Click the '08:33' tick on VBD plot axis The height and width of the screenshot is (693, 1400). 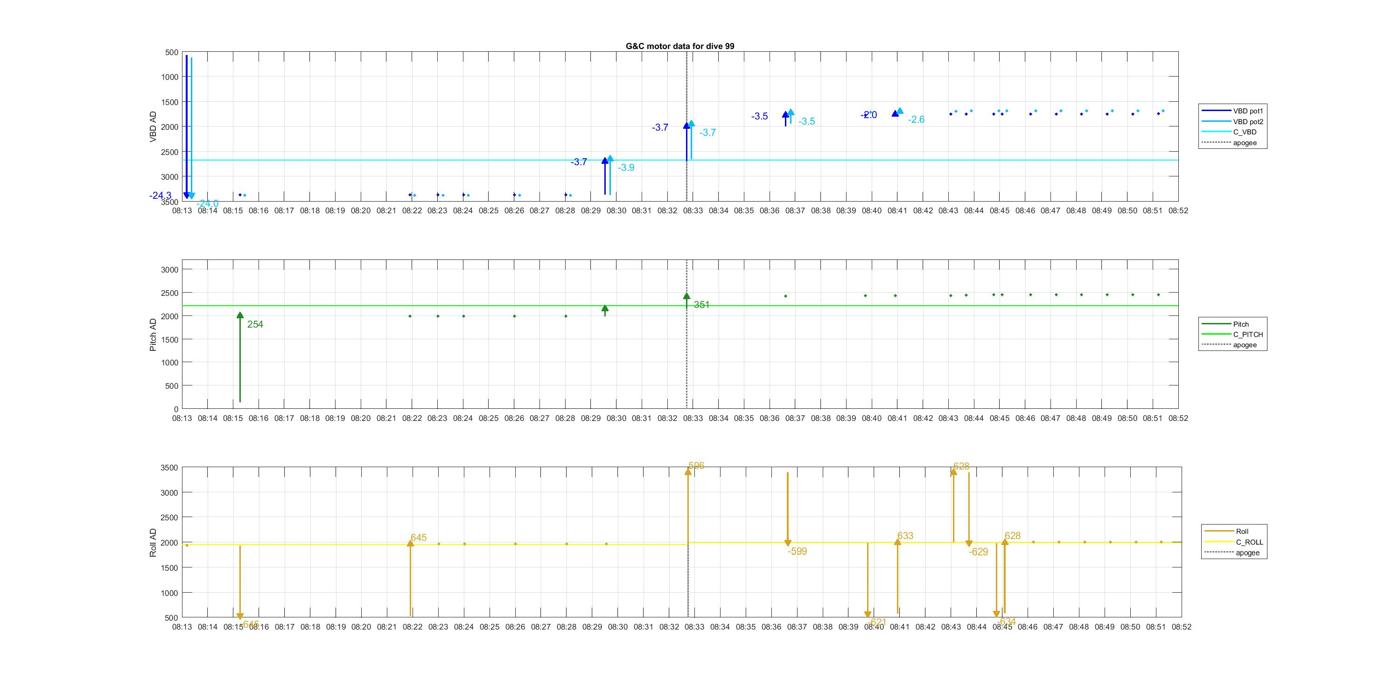pyautogui.click(x=693, y=211)
